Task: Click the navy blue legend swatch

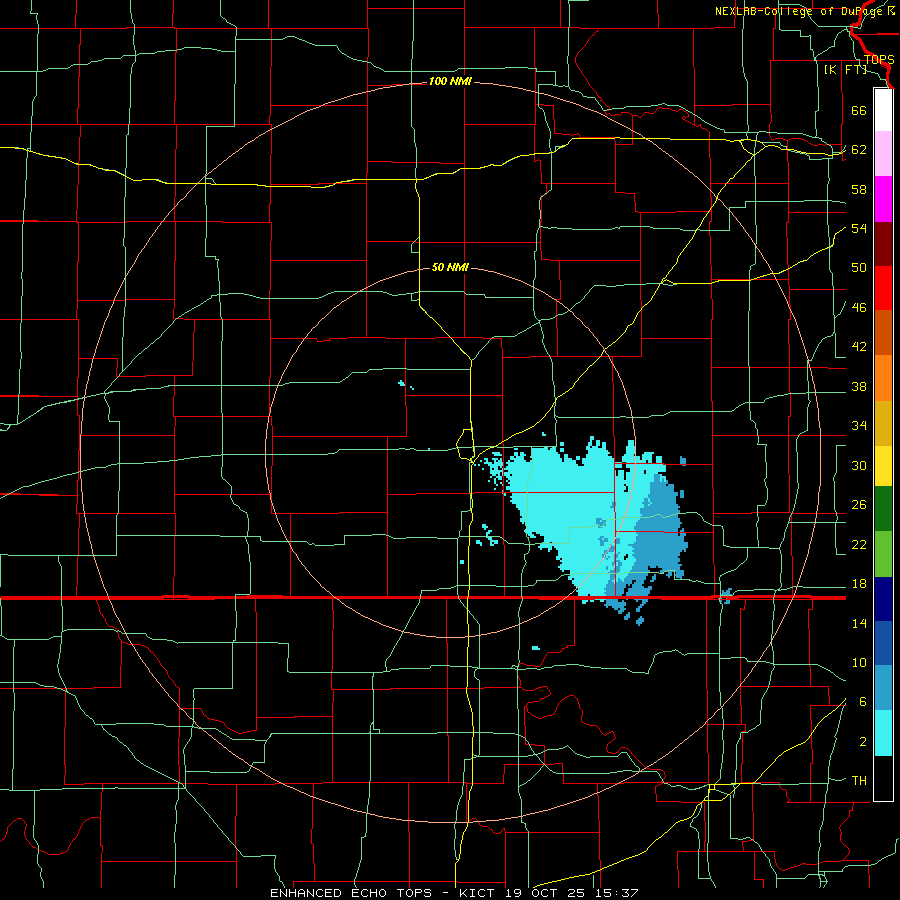Action: [883, 599]
